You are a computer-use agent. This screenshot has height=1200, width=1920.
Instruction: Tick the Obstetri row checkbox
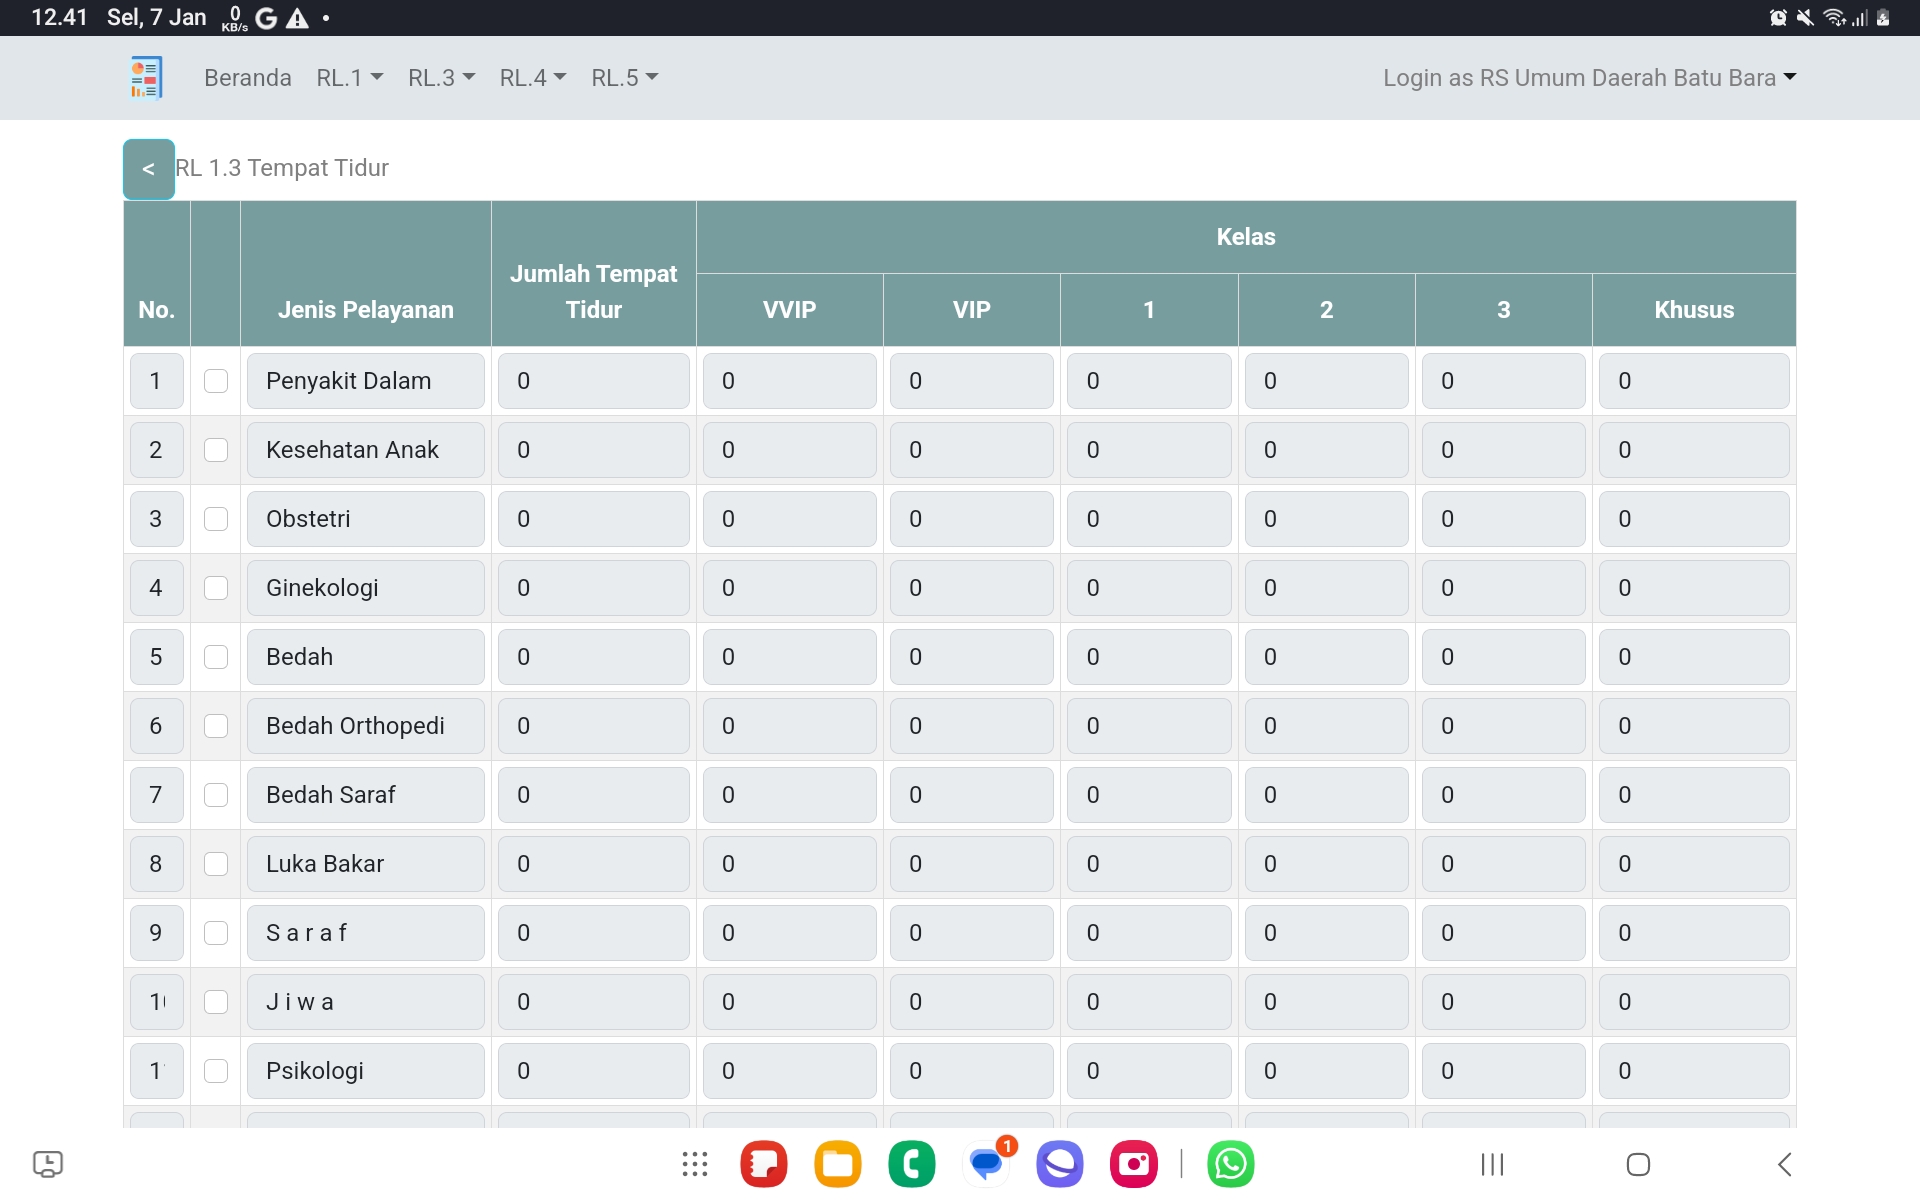tap(216, 519)
